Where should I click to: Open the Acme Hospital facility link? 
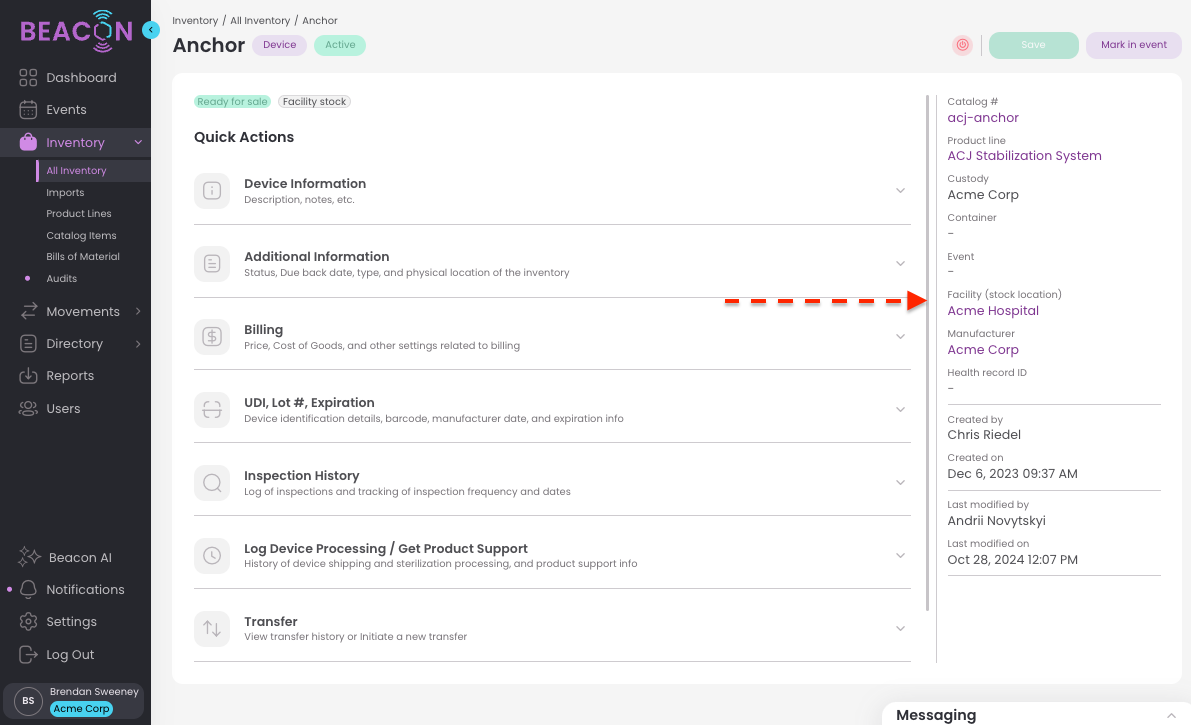pyautogui.click(x=993, y=311)
